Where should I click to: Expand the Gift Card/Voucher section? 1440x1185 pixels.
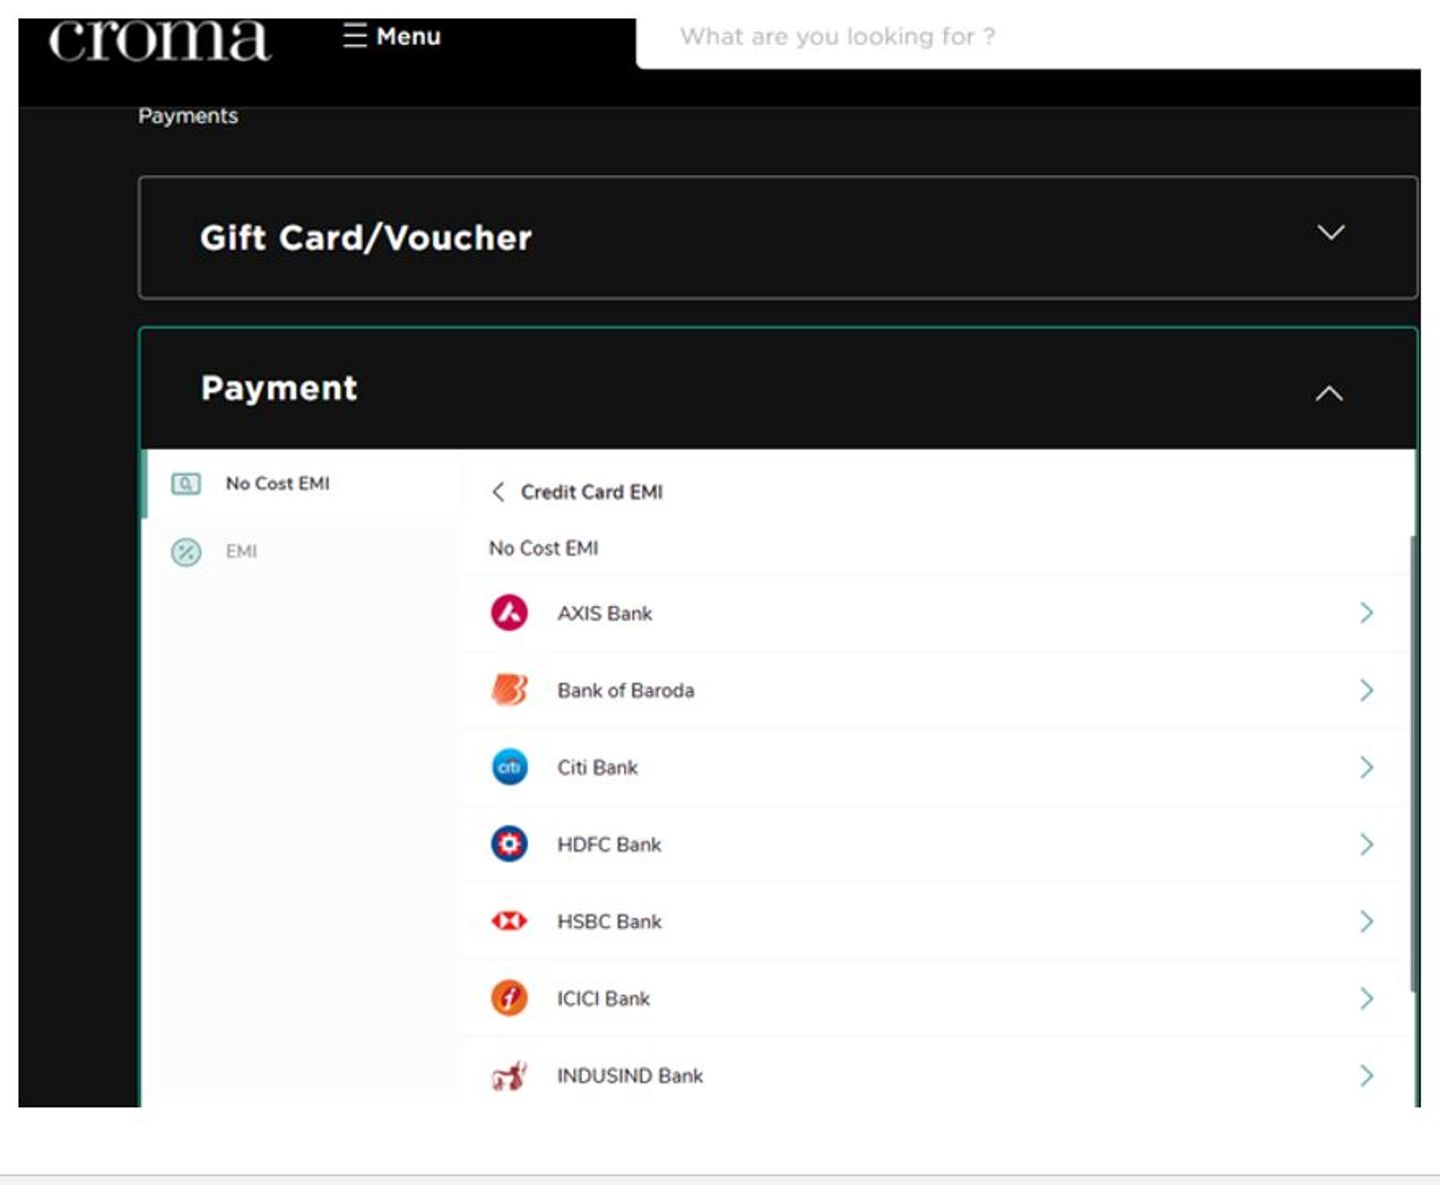click(x=1330, y=233)
